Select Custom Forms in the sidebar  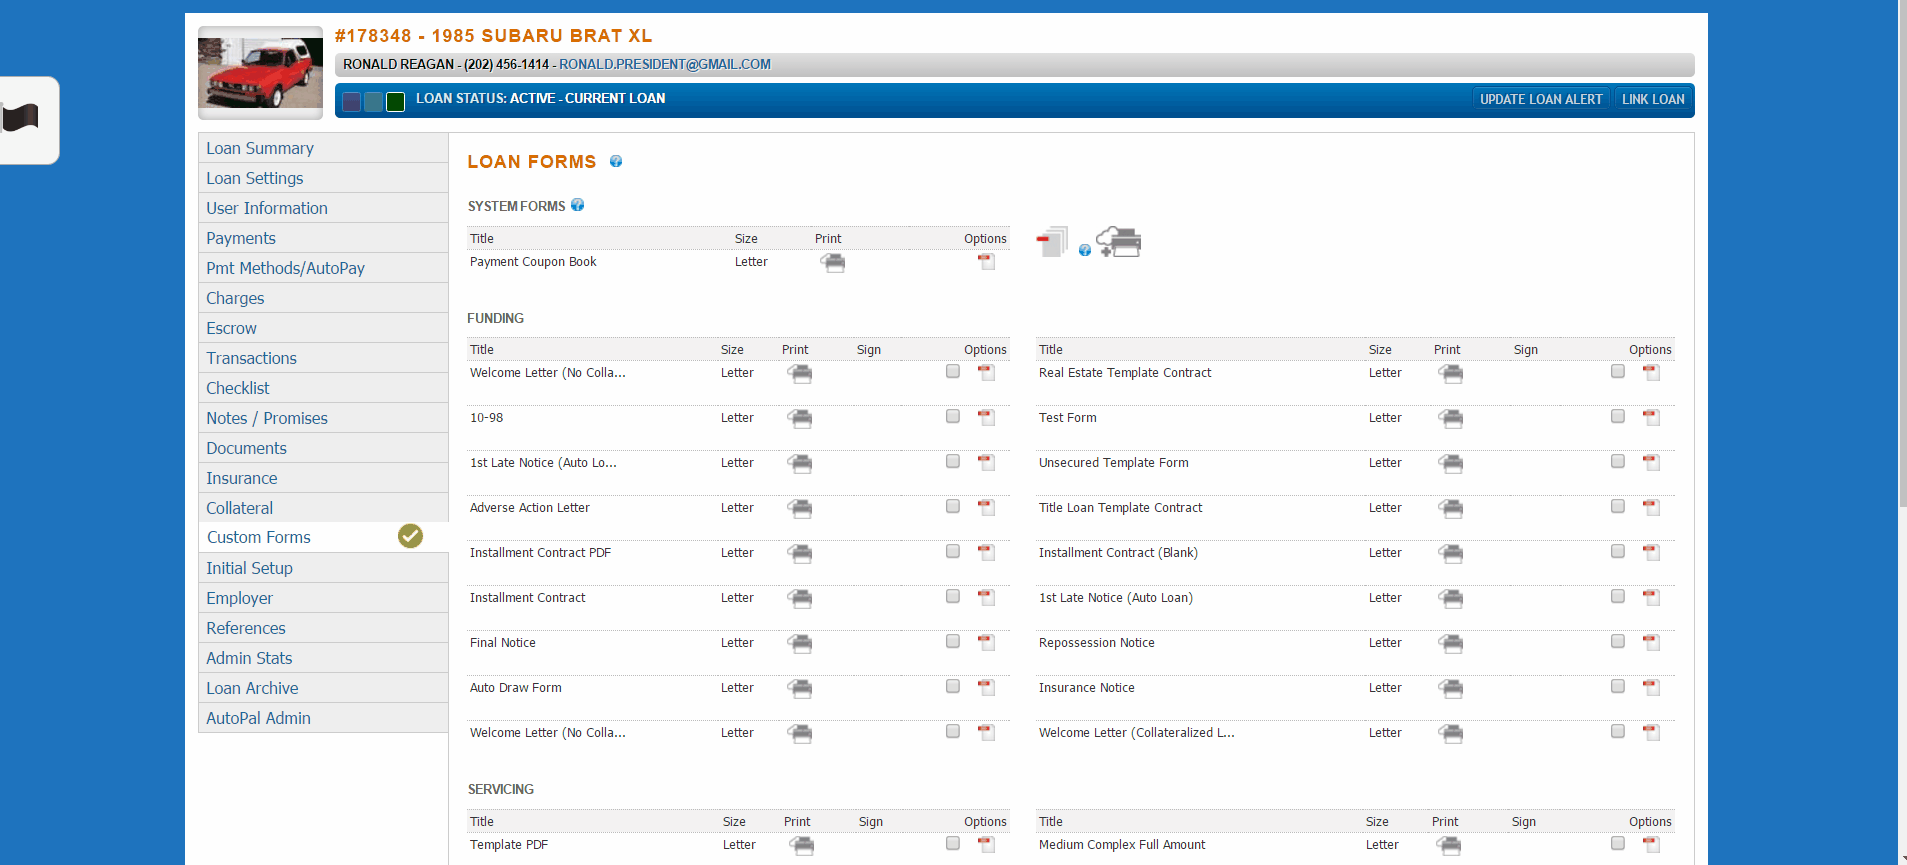[x=323, y=537]
